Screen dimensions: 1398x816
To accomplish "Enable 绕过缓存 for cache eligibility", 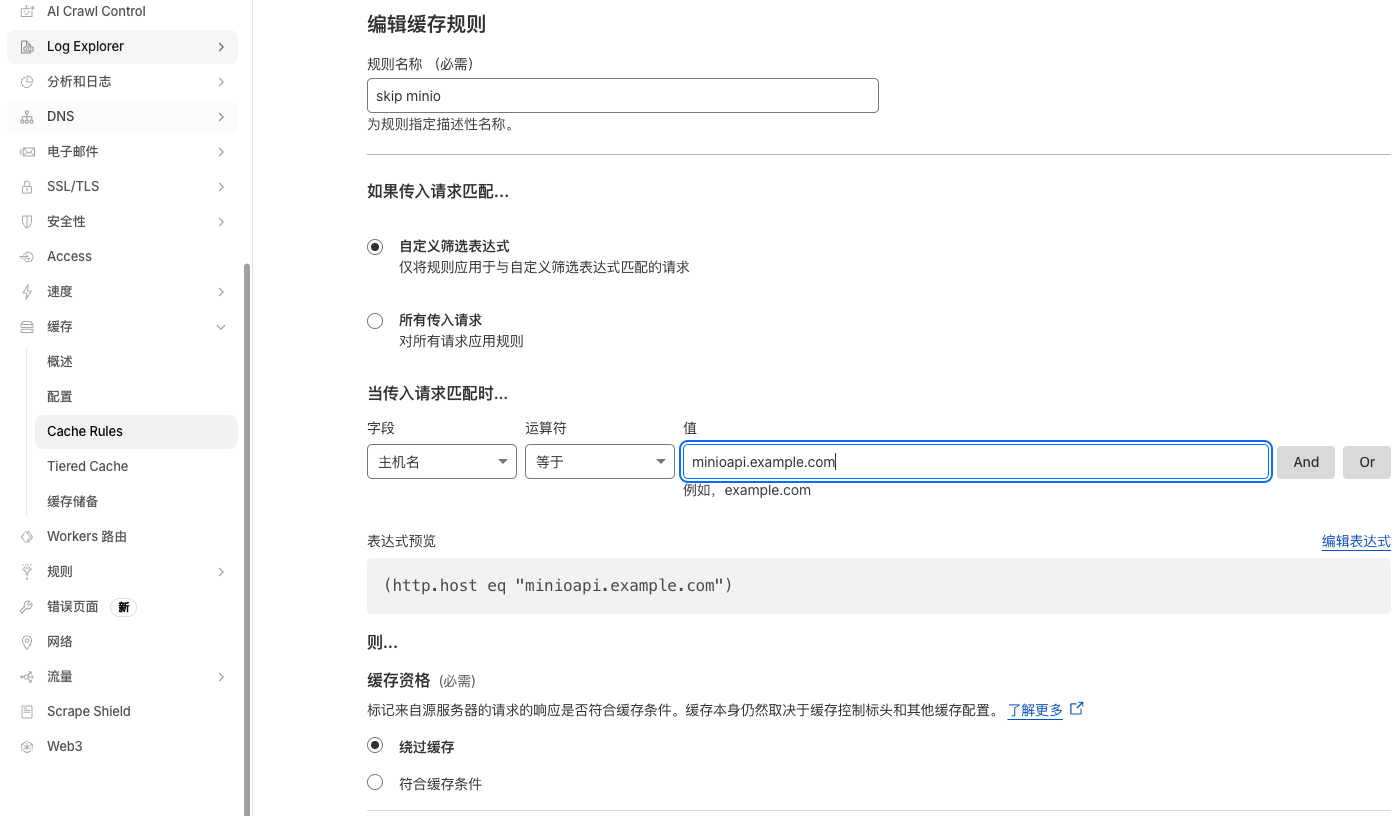I will pos(375,745).
